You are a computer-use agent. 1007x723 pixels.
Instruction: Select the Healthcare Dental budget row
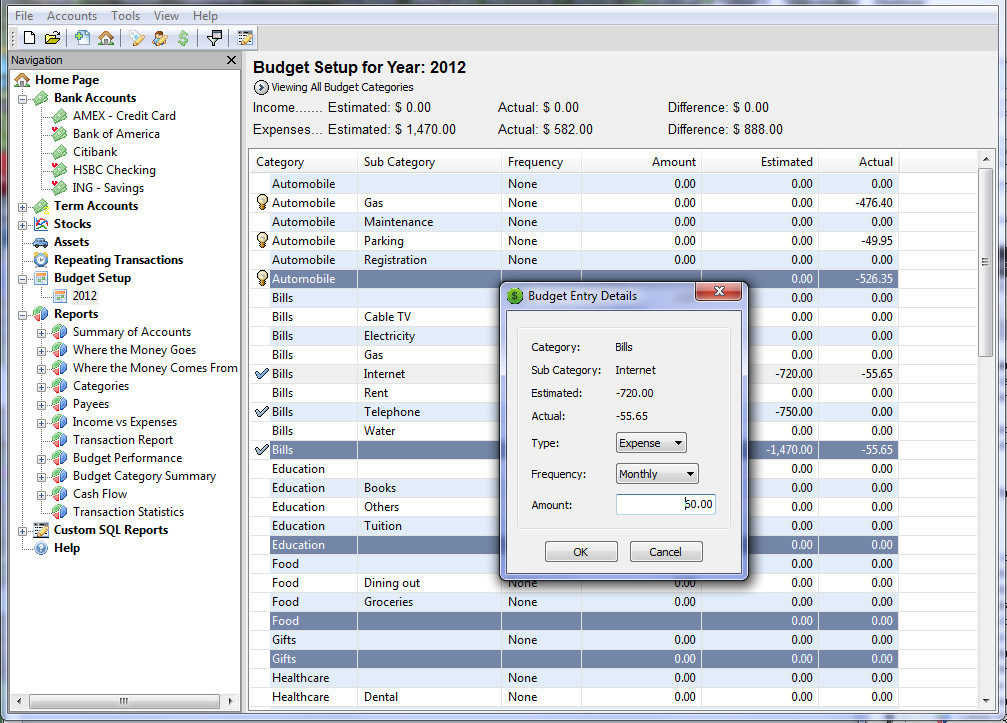pyautogui.click(x=574, y=697)
